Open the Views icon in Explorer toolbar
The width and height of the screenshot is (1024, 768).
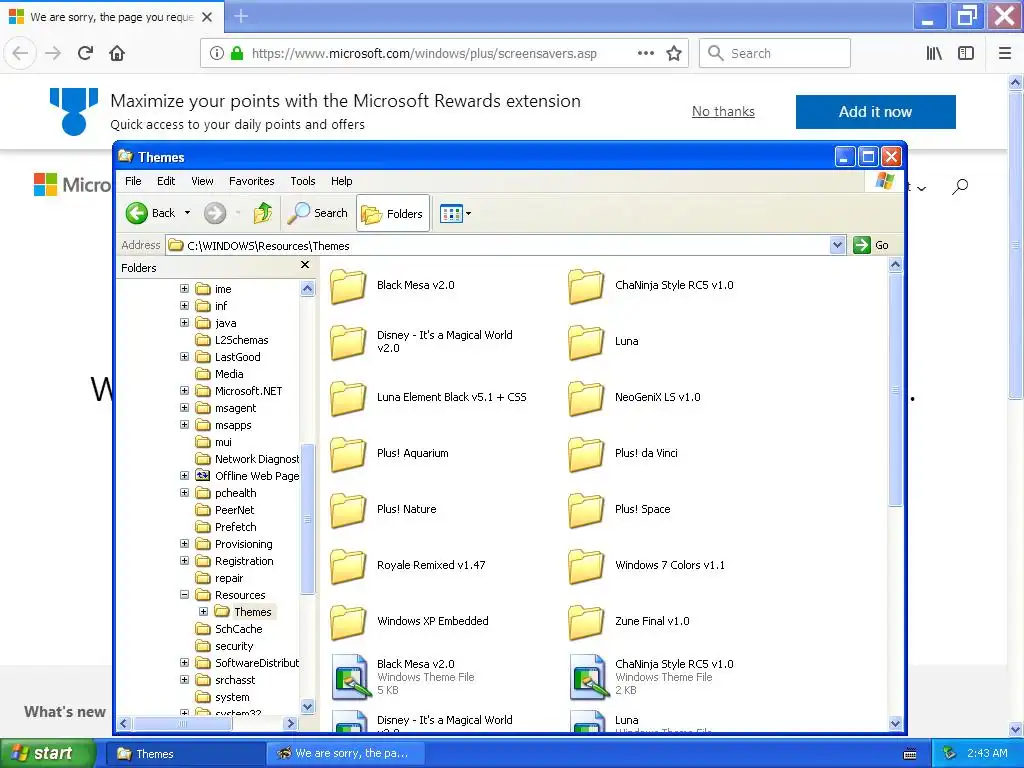tap(451, 214)
